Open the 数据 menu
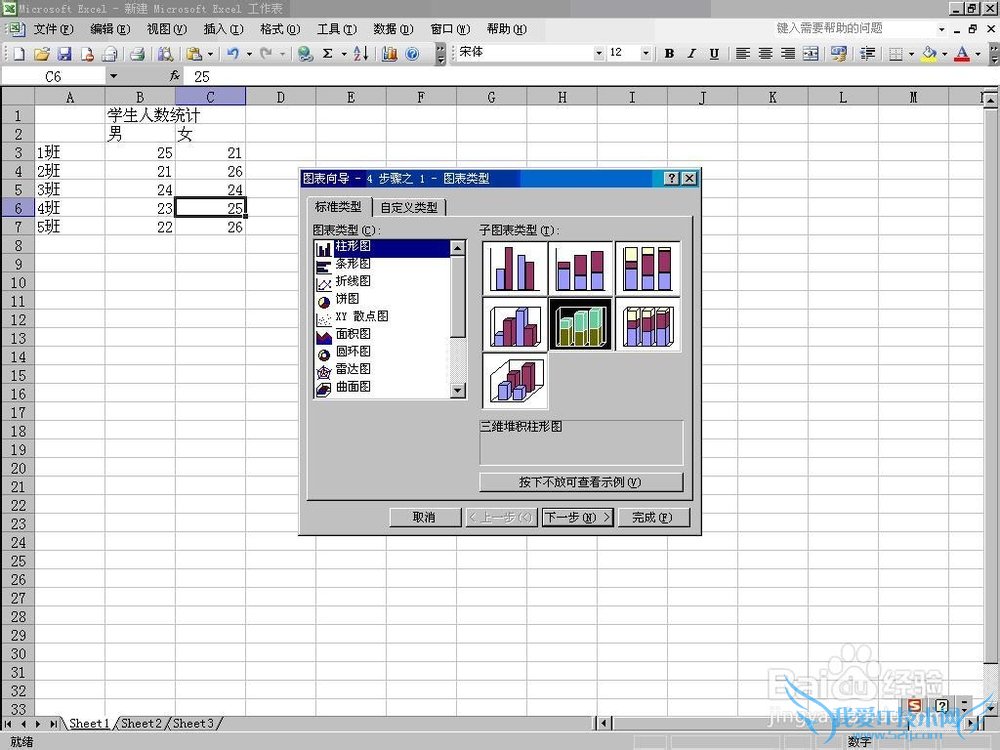 (391, 29)
